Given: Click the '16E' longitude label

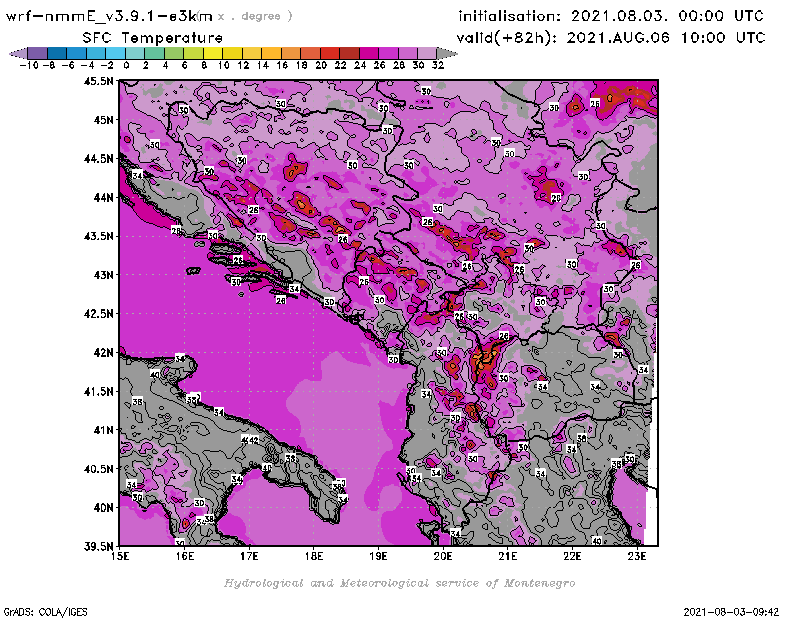Looking at the screenshot, I should [x=185, y=556].
